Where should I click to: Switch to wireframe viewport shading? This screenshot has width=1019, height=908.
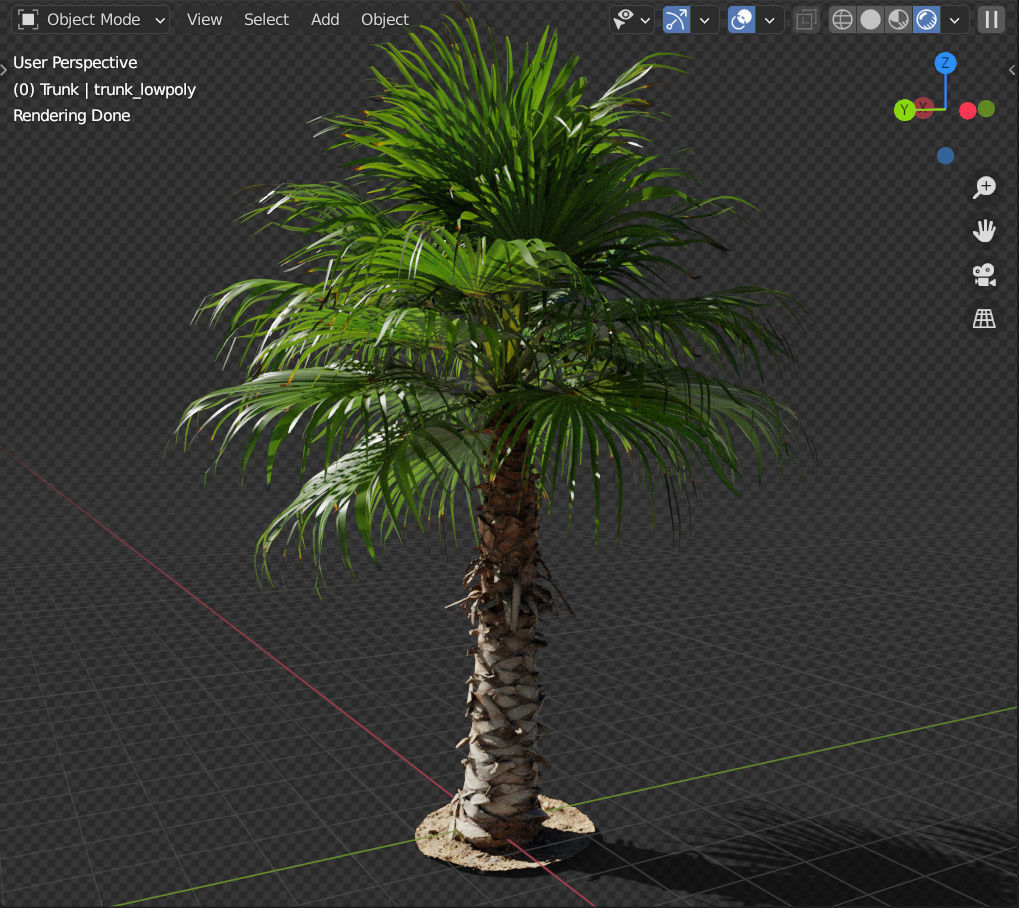point(842,19)
